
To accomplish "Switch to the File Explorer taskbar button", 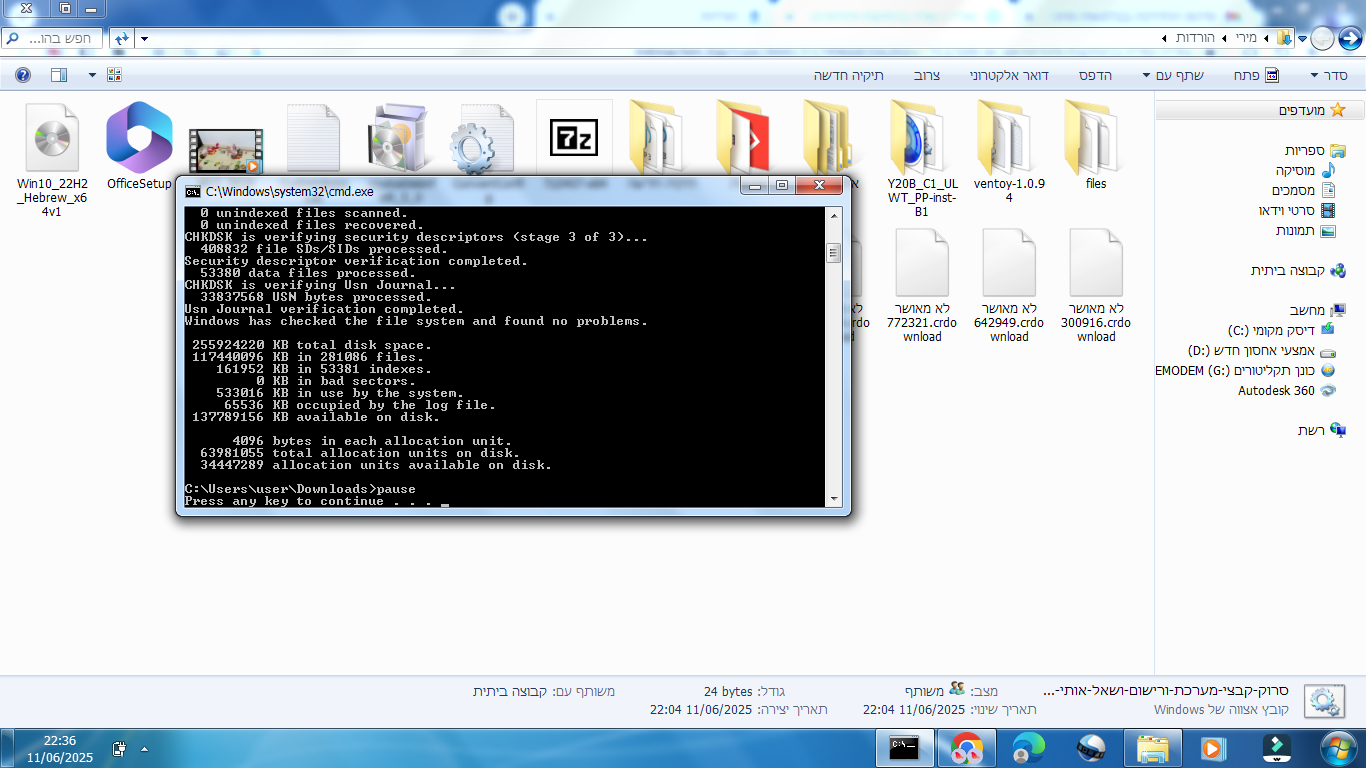I will point(1152,747).
